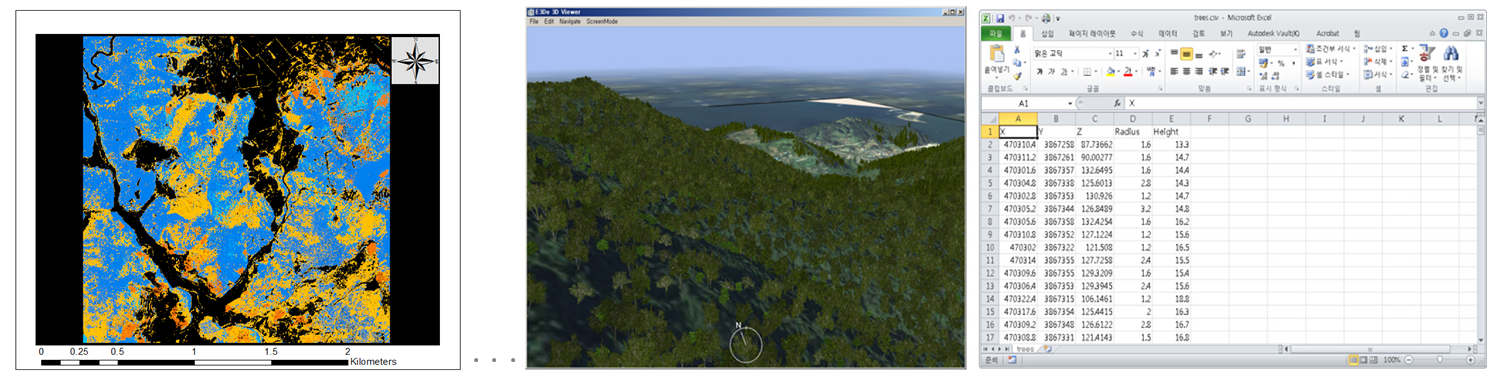Click the green File button in Excel
This screenshot has width=1491, height=387.
tap(995, 33)
